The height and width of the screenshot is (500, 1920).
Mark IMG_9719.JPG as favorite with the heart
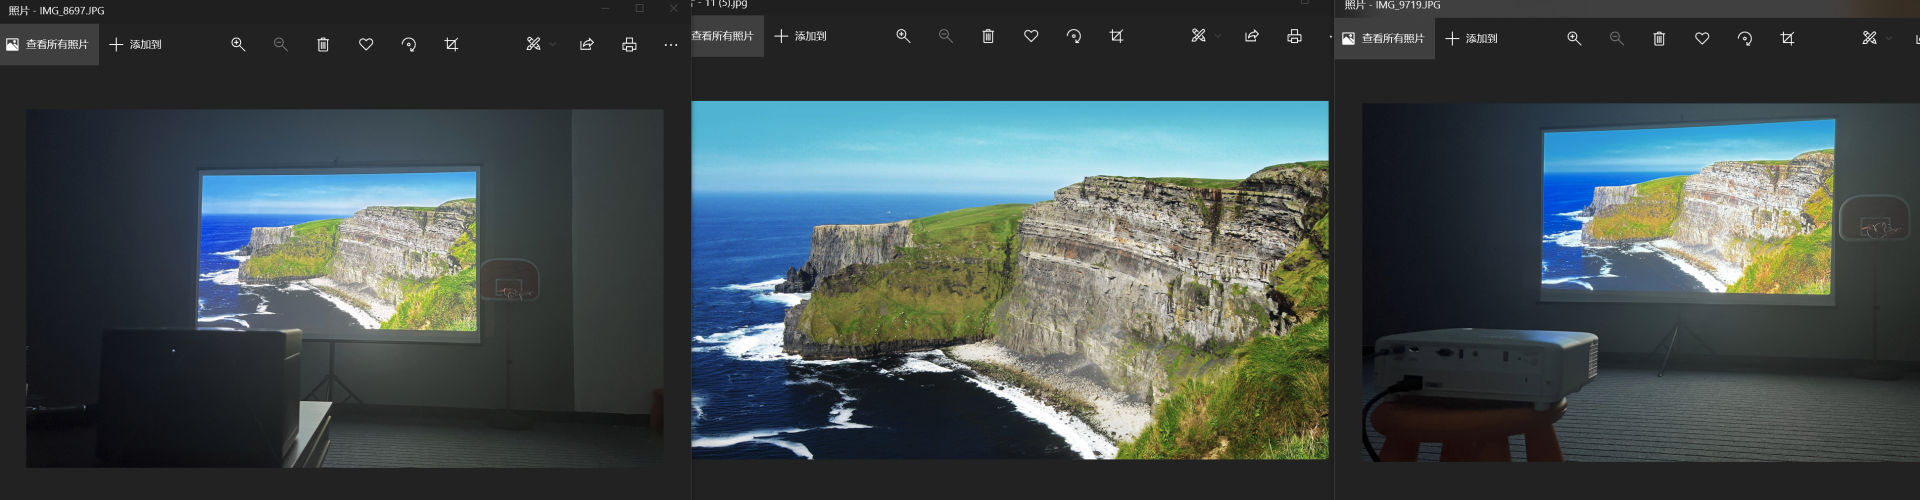[1702, 39]
